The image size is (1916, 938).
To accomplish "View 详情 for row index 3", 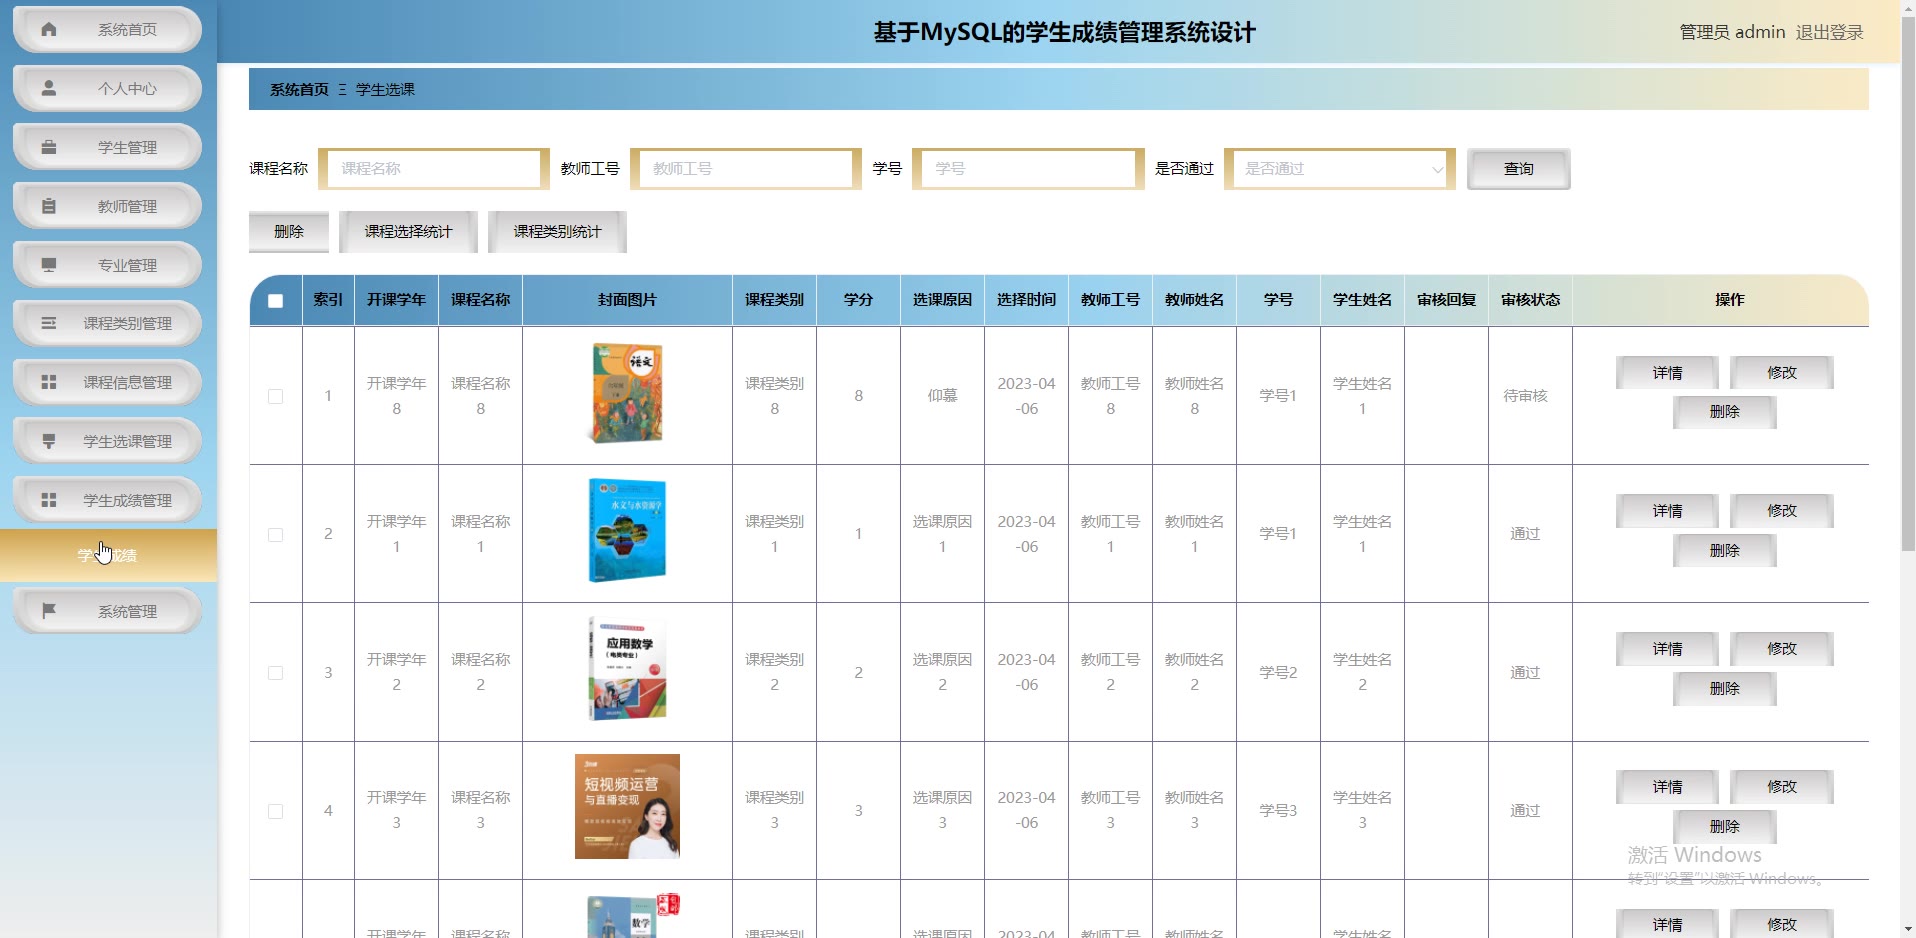I will (1667, 649).
